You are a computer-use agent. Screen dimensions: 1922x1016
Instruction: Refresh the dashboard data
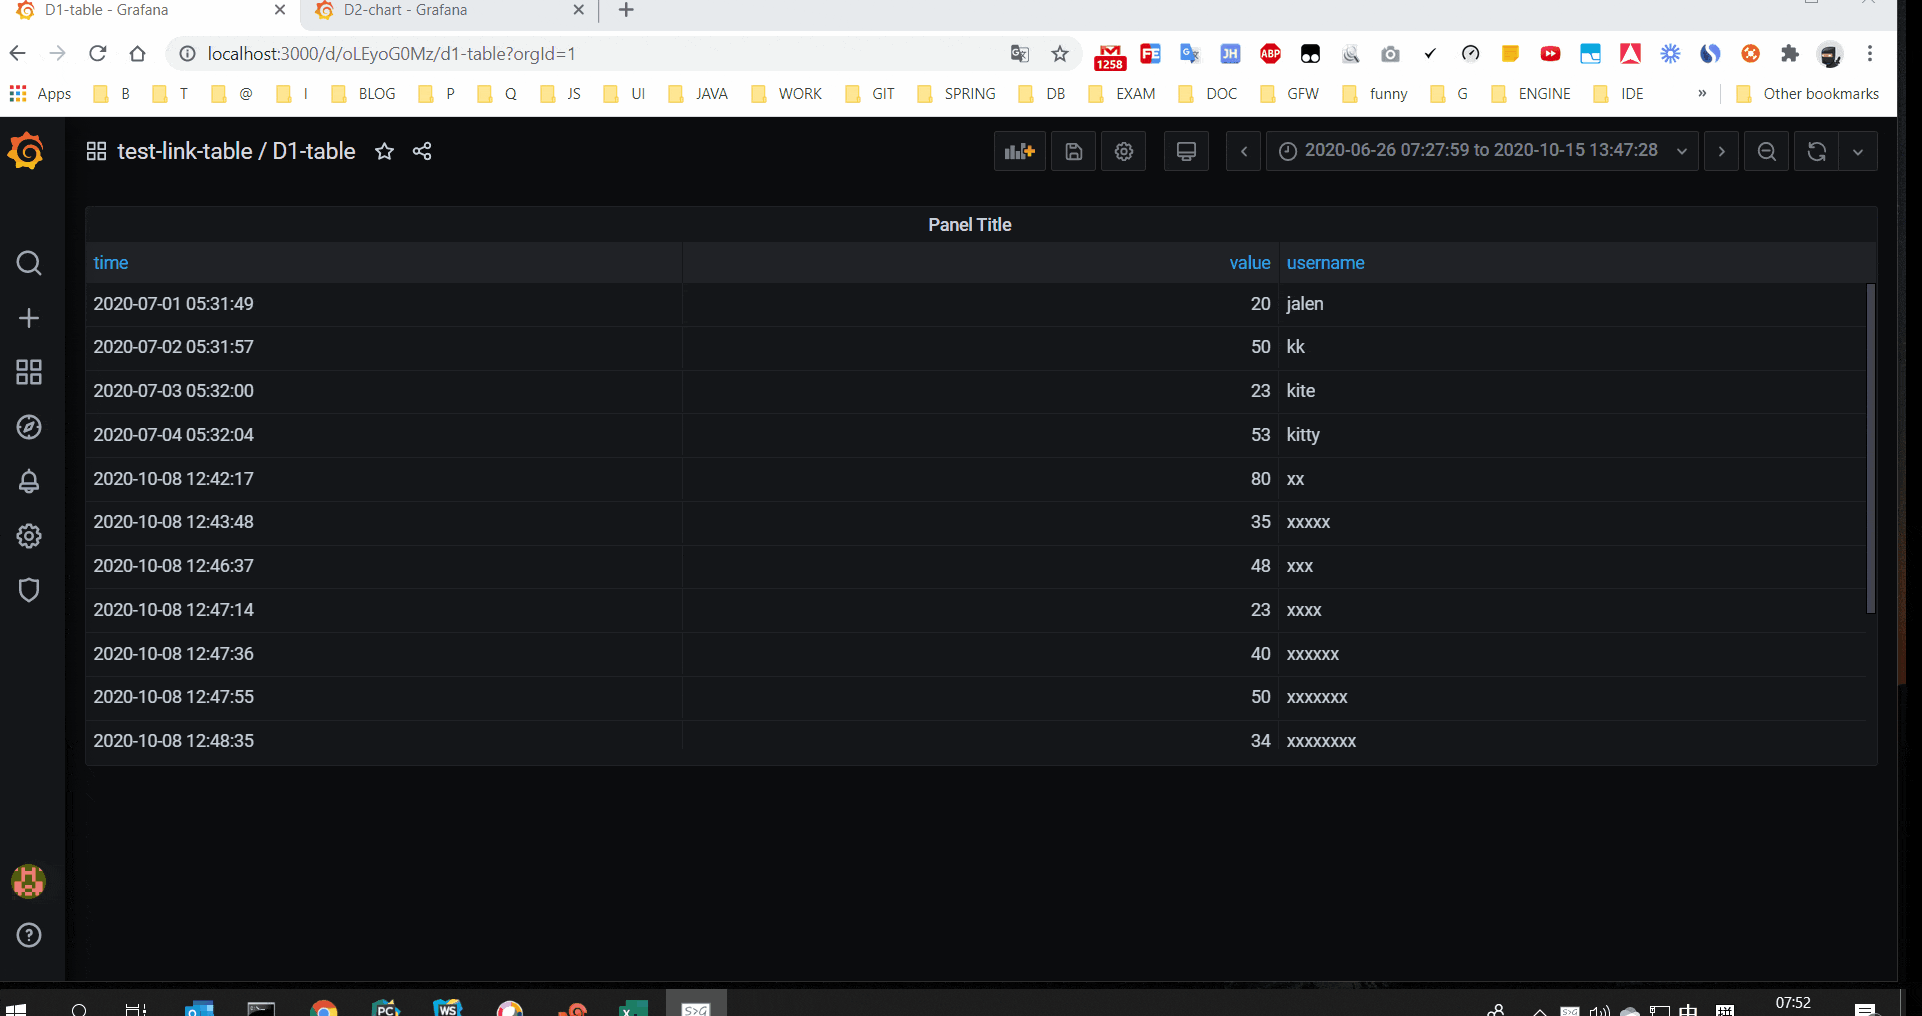coord(1815,151)
